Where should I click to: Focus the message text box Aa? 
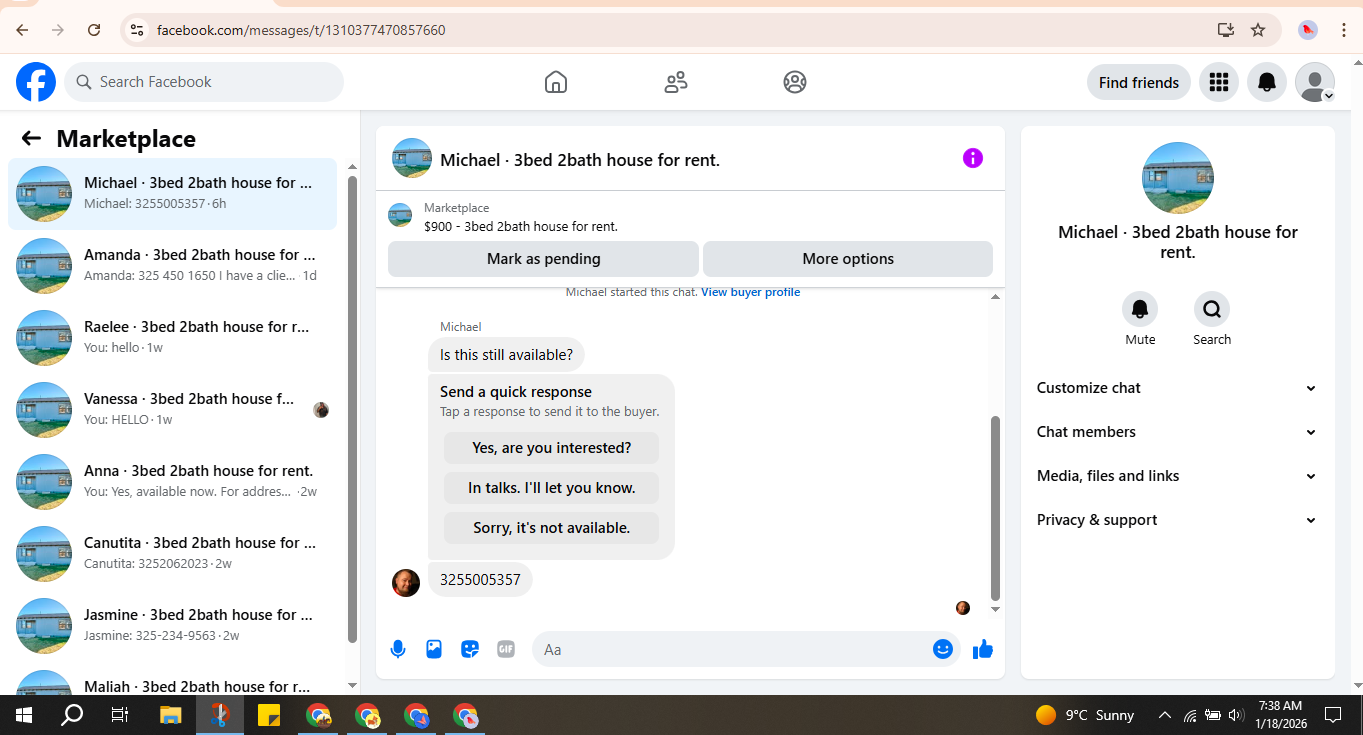coord(735,649)
